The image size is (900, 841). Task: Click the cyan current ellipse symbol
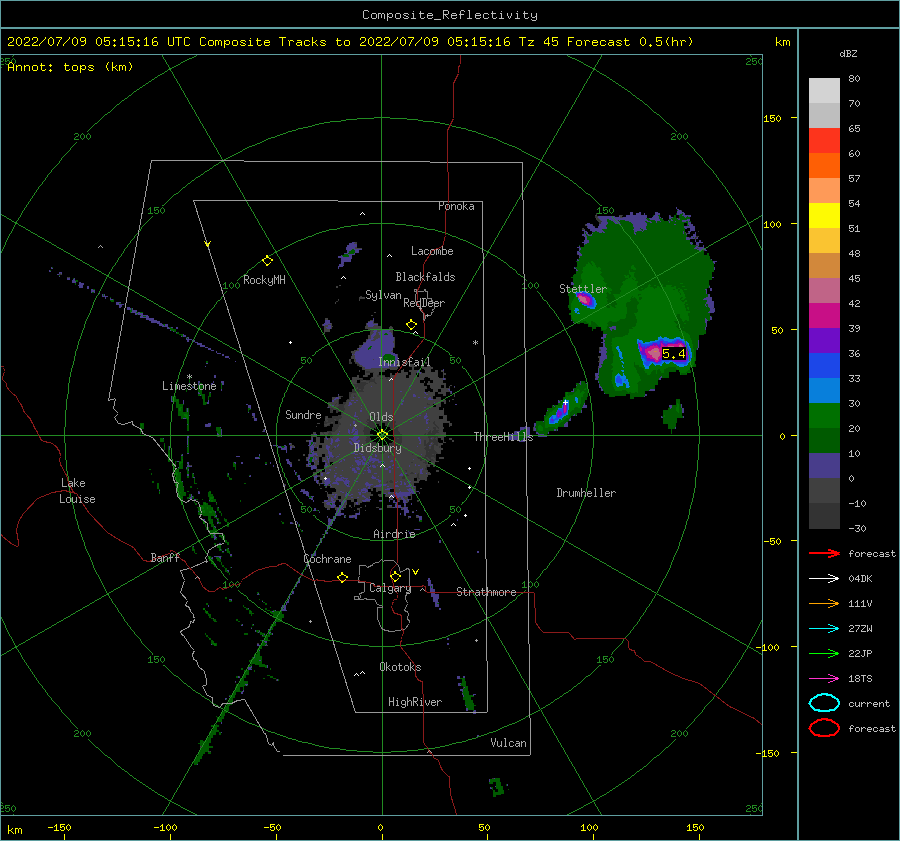pos(824,703)
